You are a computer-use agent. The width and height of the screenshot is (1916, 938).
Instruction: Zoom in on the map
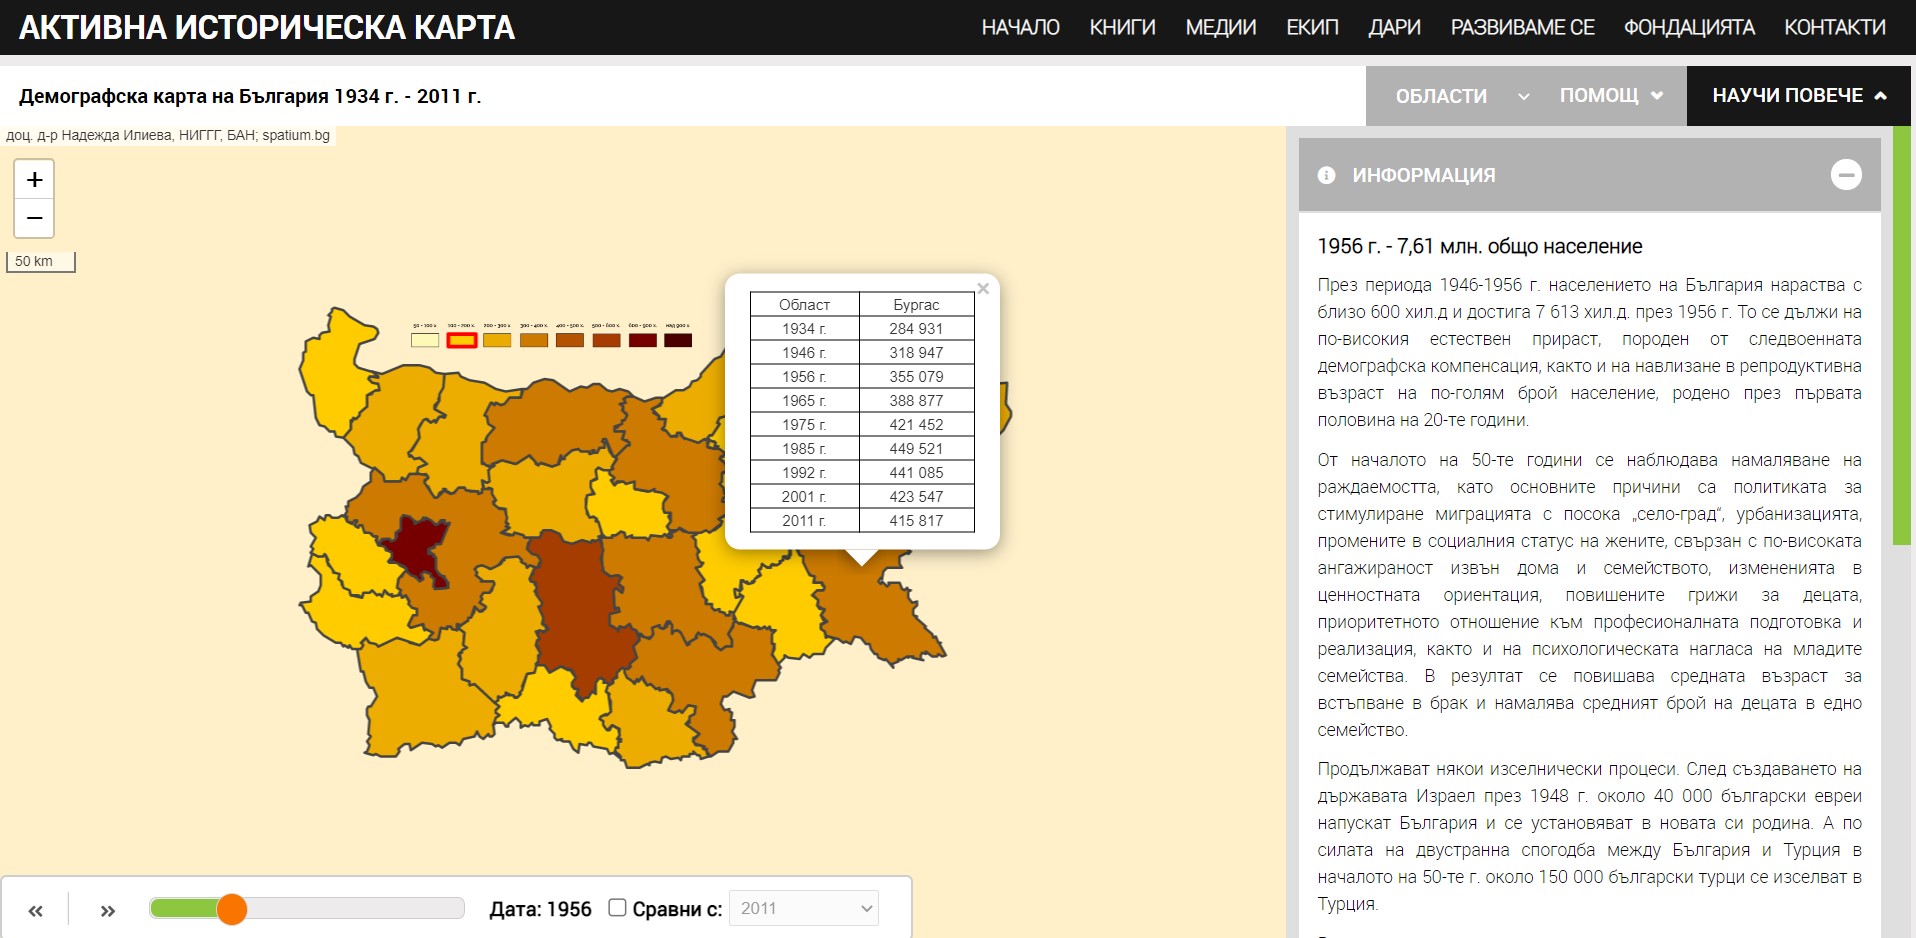(x=34, y=180)
